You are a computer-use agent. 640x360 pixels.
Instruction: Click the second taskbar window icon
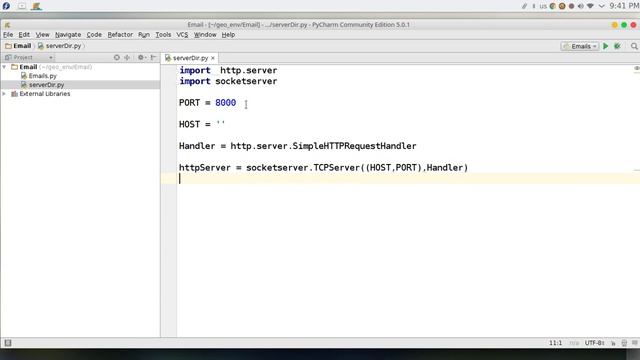22,6
